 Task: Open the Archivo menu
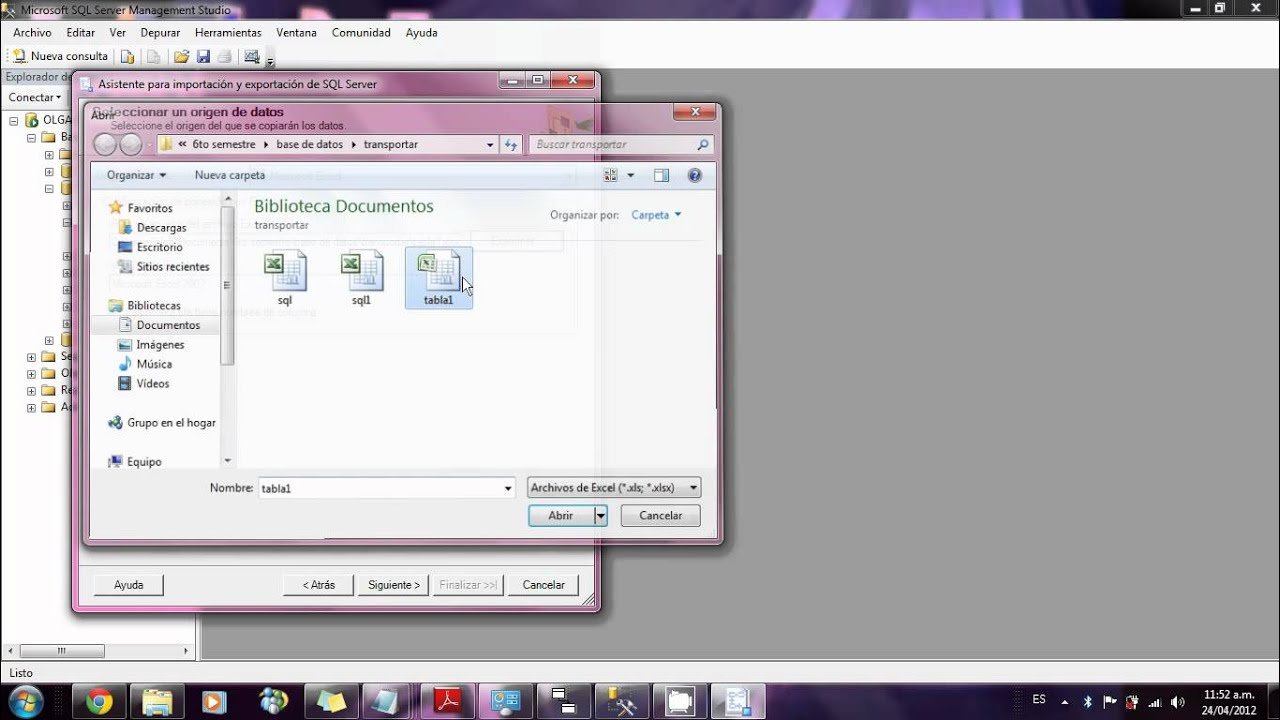click(32, 32)
